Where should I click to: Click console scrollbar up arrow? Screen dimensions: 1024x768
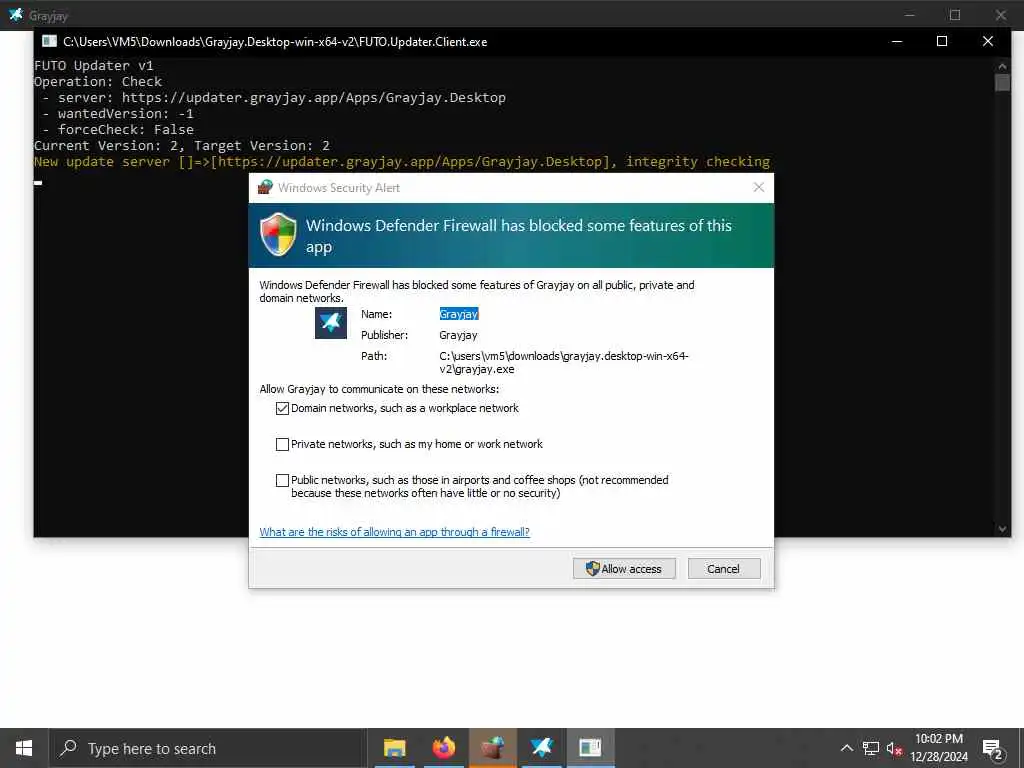1002,65
